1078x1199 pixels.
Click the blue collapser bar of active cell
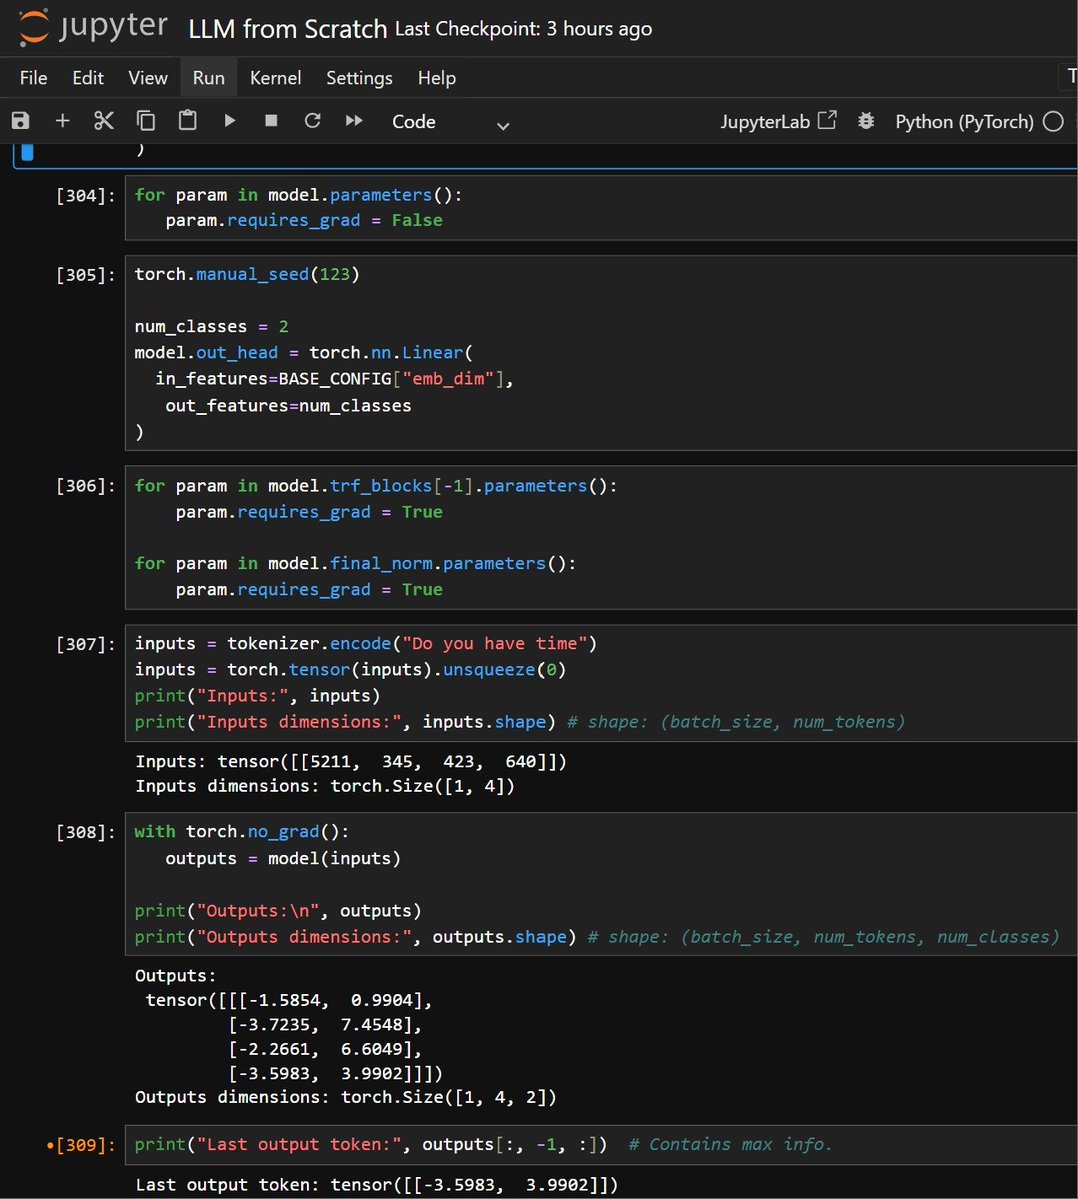point(27,152)
